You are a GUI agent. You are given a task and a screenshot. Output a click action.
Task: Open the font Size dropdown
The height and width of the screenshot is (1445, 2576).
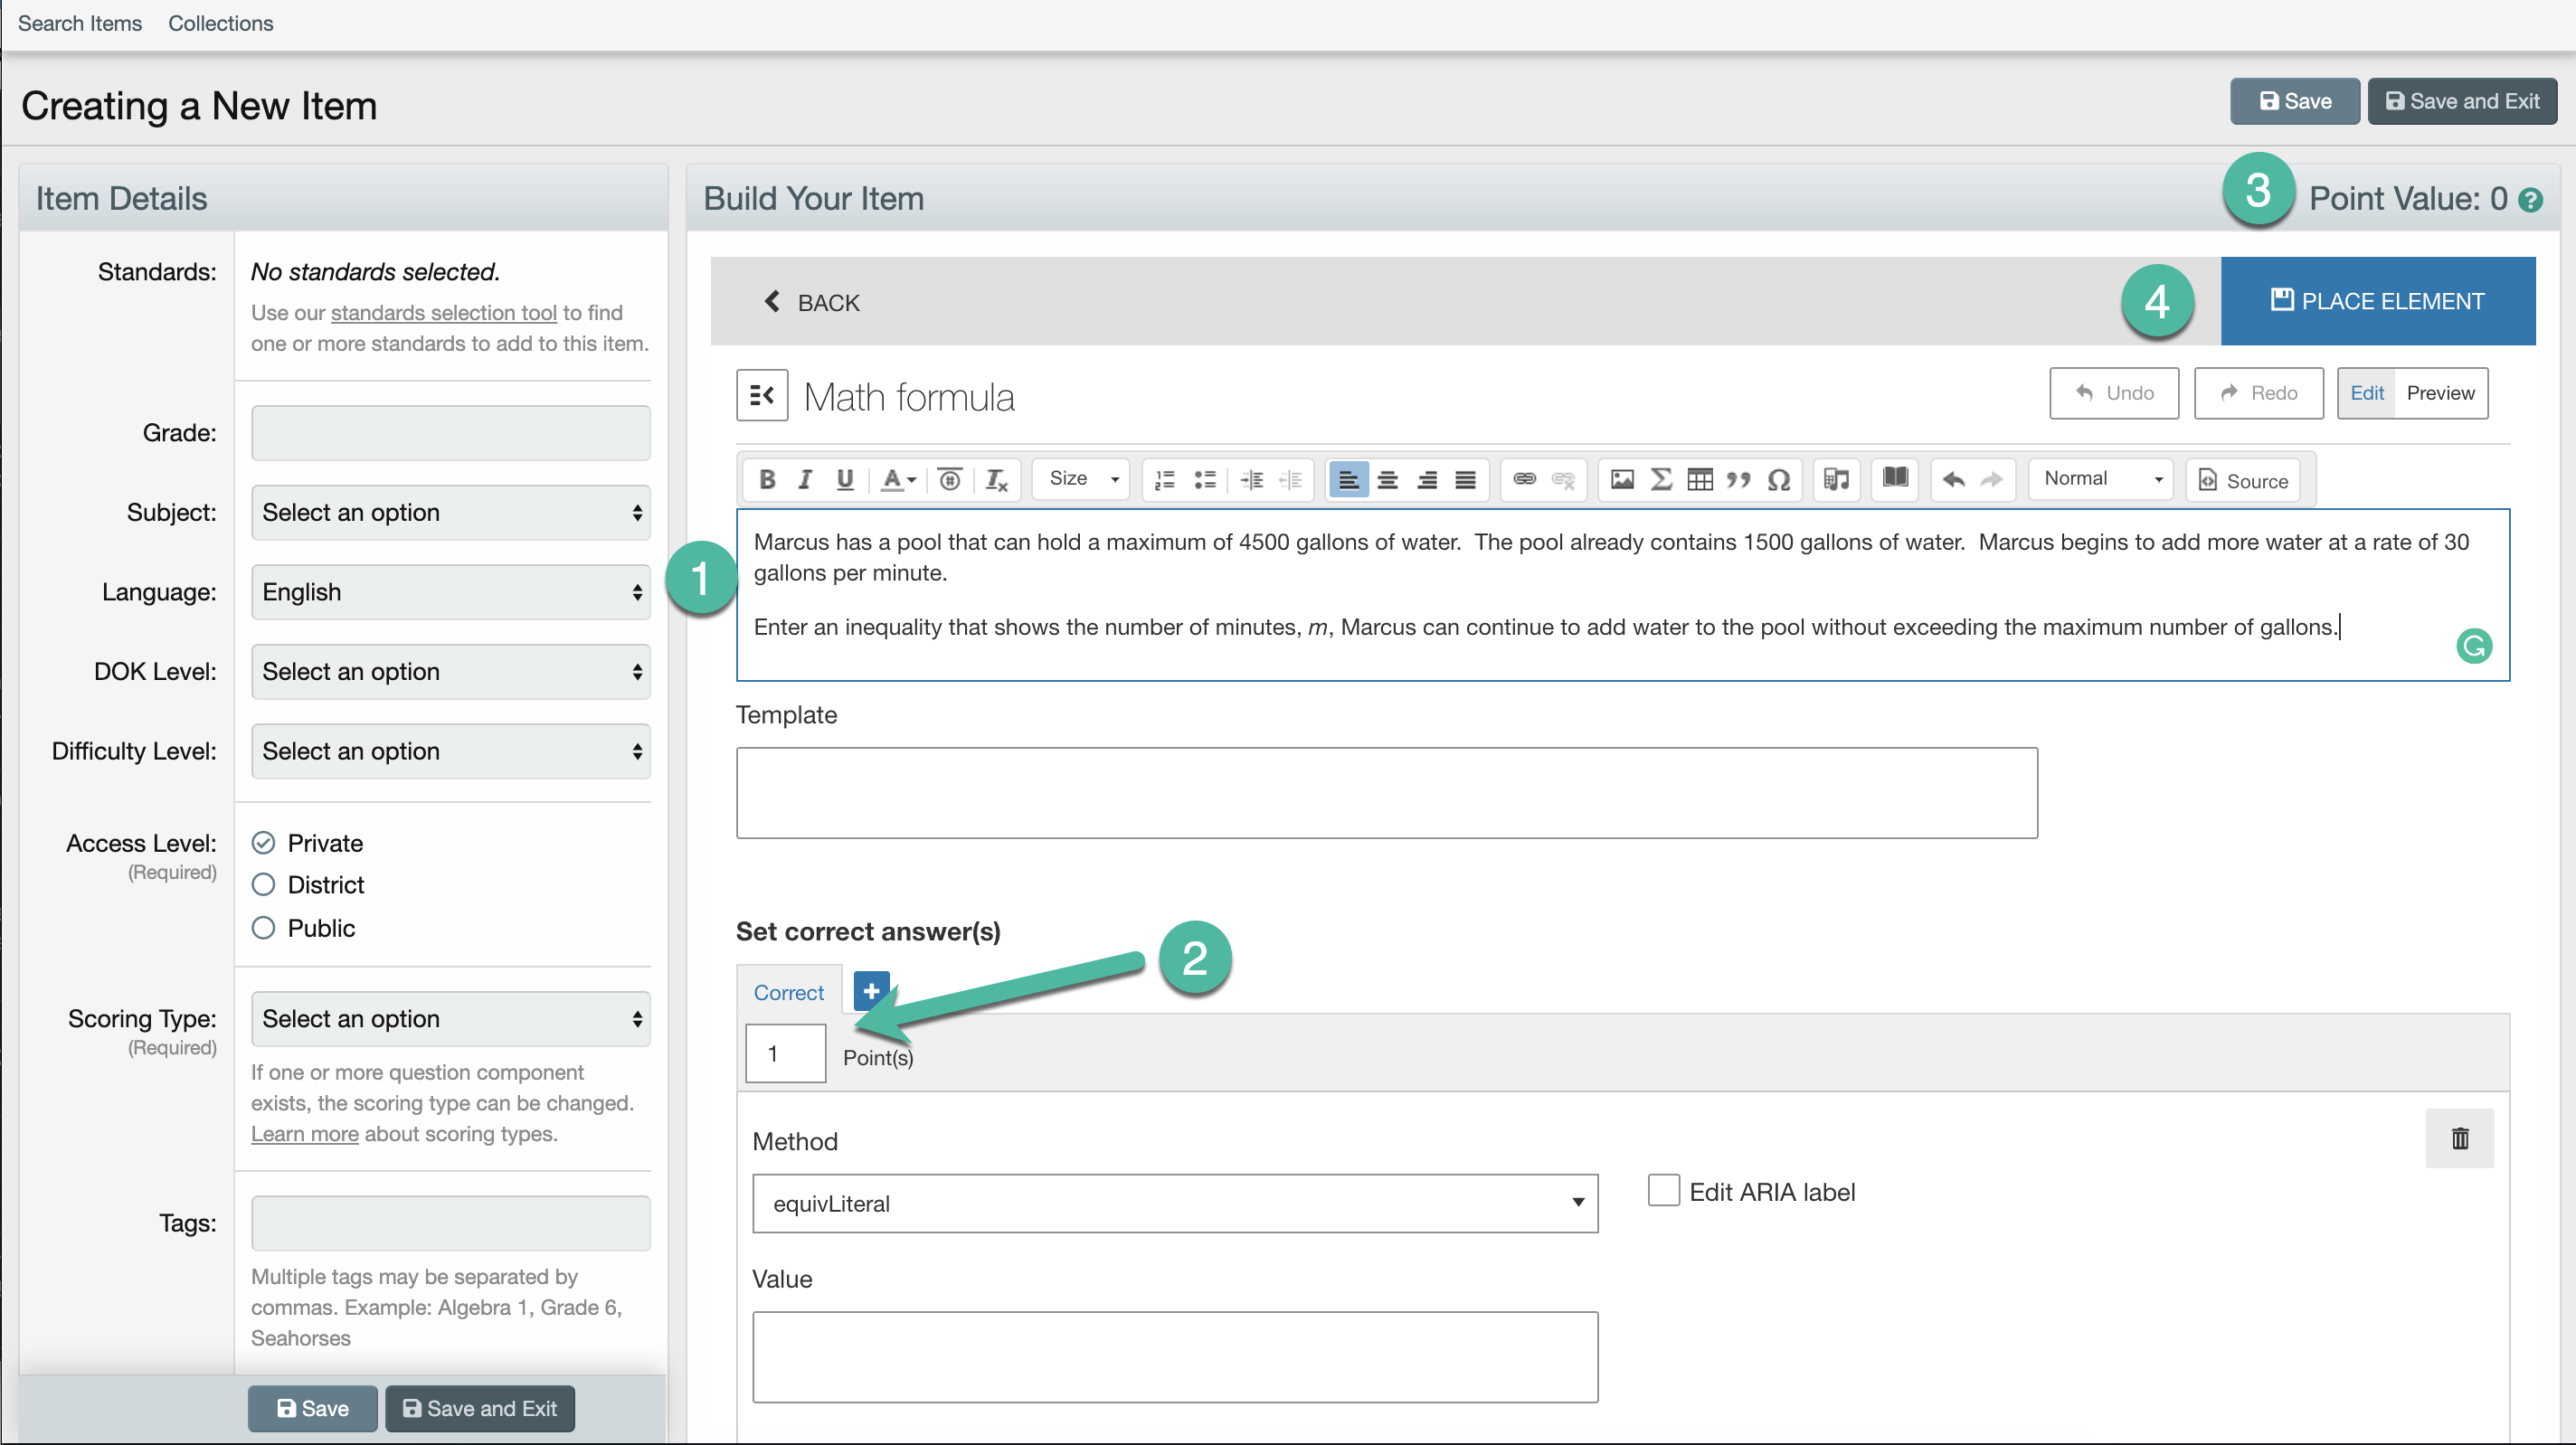pos(1082,479)
